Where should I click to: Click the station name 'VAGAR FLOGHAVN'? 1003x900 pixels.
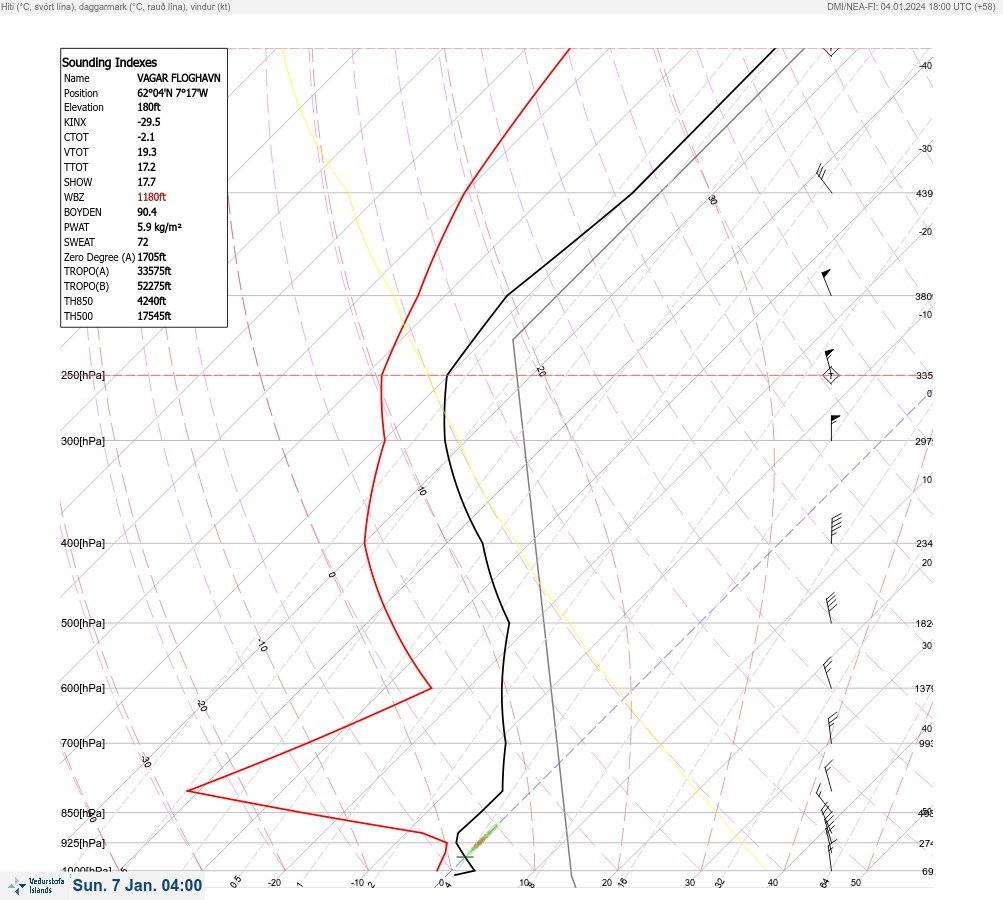(x=178, y=78)
